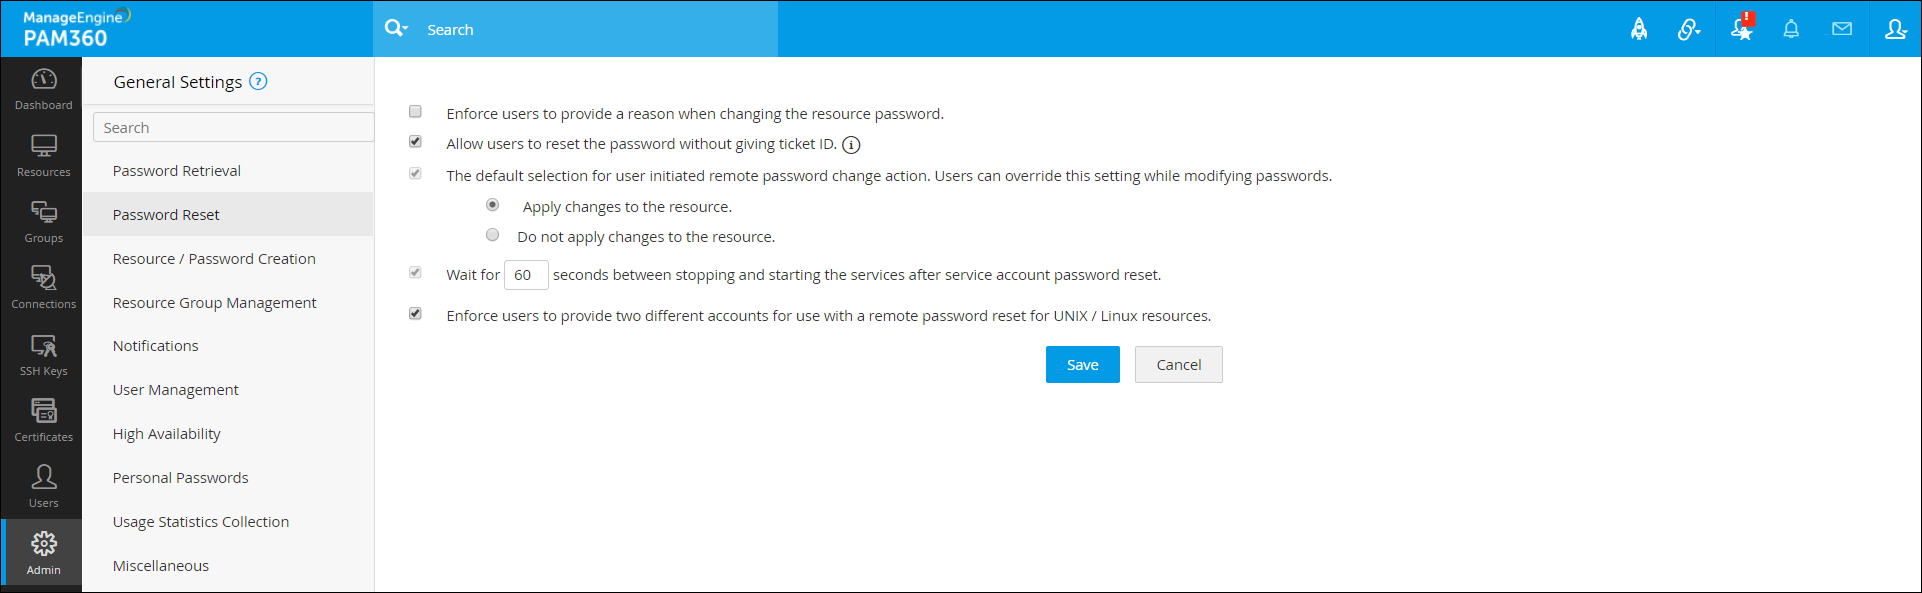Image resolution: width=1922 pixels, height=593 pixels.
Task: Open the Connections sidebar icon
Action: pyautogui.click(x=44, y=287)
